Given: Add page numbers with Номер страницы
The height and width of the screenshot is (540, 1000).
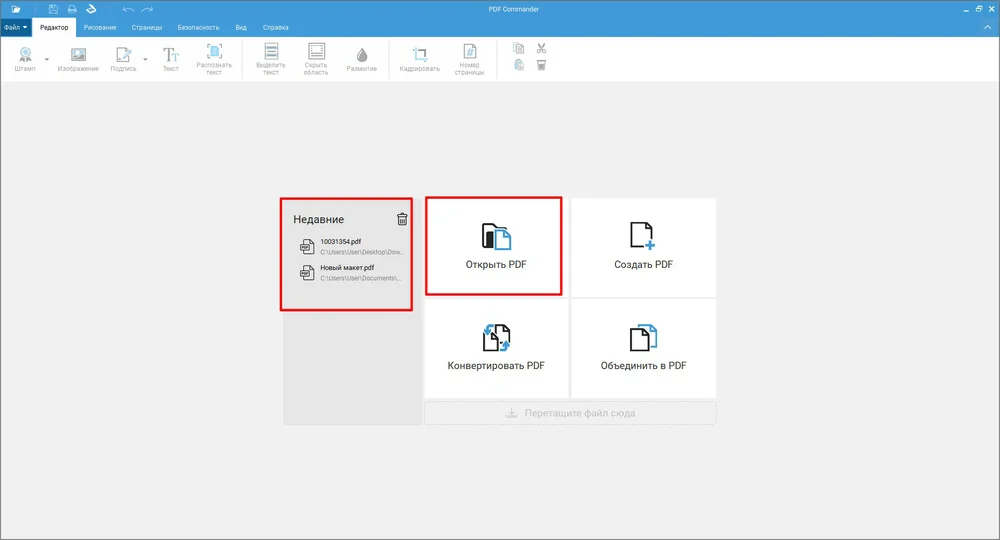Looking at the screenshot, I should (469, 60).
